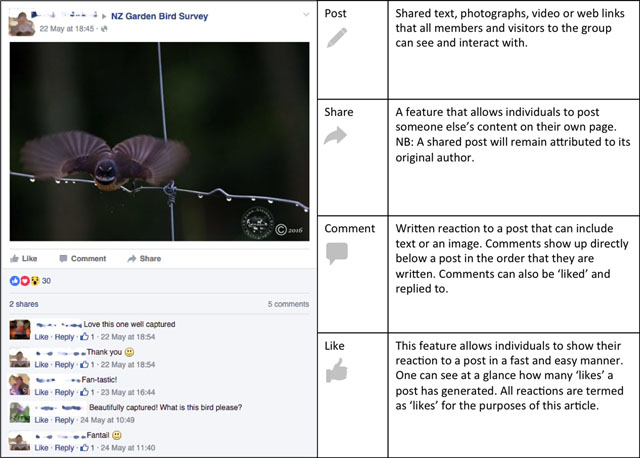The image size is (640, 458).
Task: Open the post author's profile picture
Action: 22,21
